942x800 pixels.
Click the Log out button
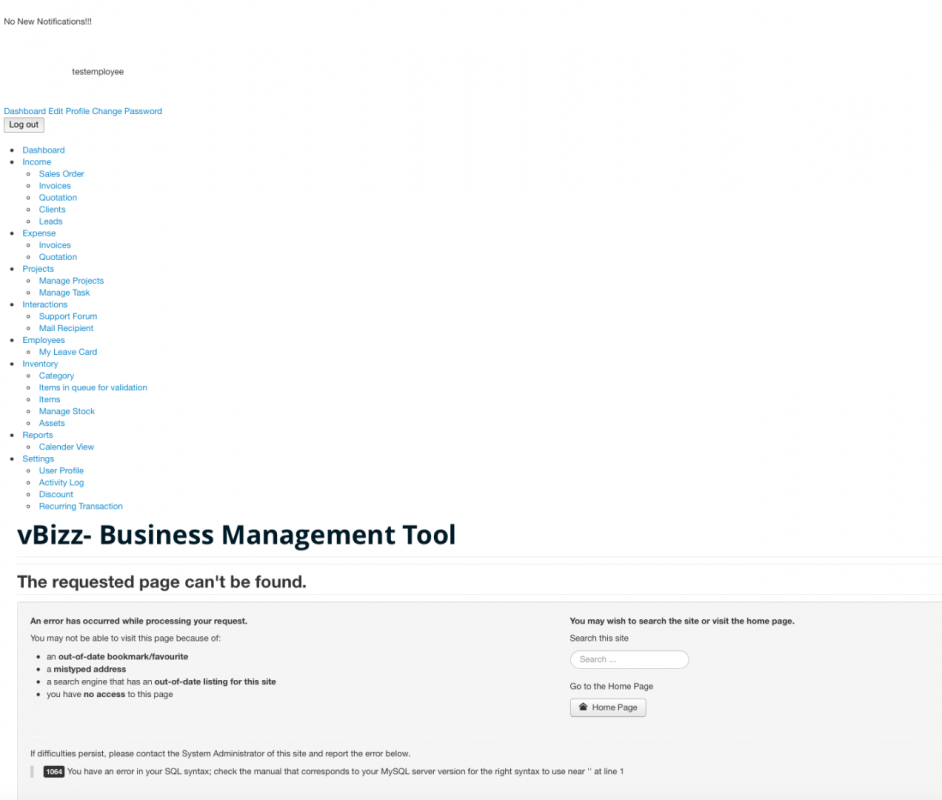pyautogui.click(x=24, y=125)
